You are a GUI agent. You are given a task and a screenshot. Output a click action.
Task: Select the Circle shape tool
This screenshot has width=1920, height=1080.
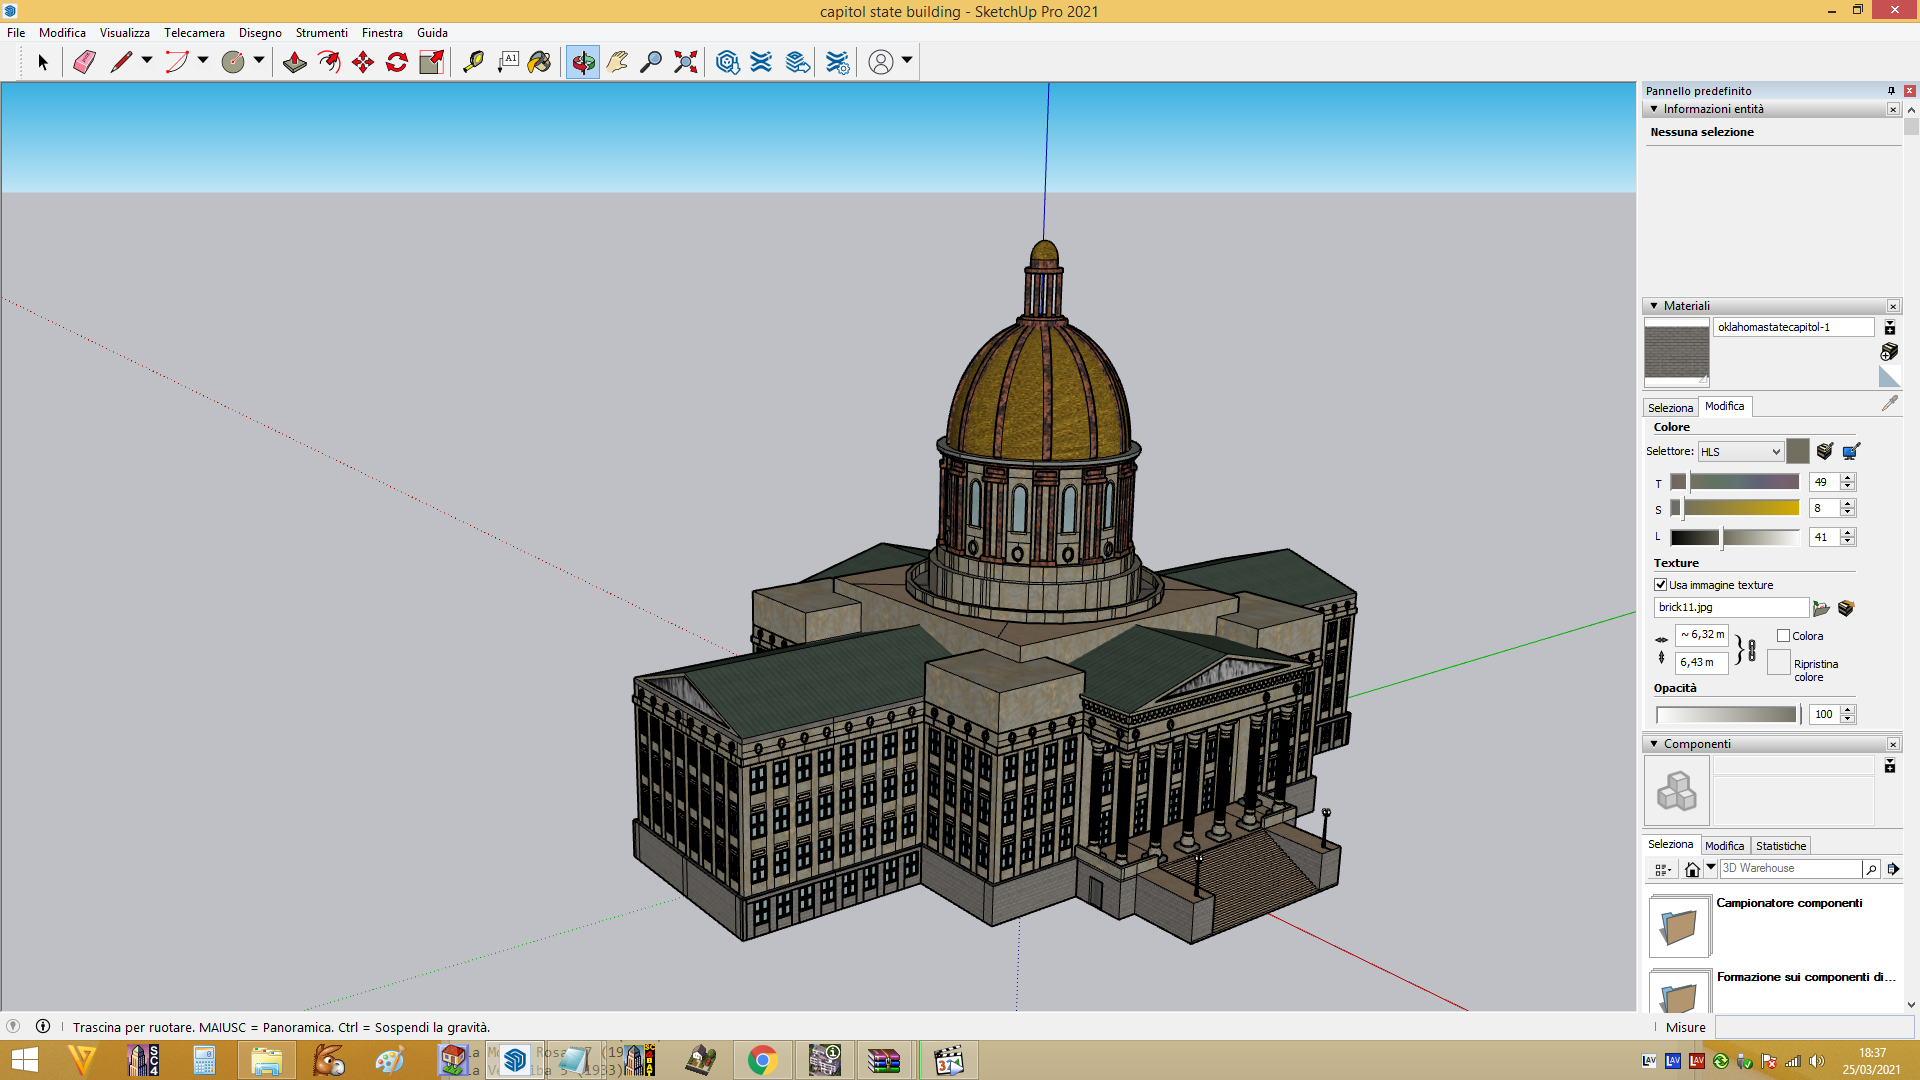pyautogui.click(x=233, y=62)
